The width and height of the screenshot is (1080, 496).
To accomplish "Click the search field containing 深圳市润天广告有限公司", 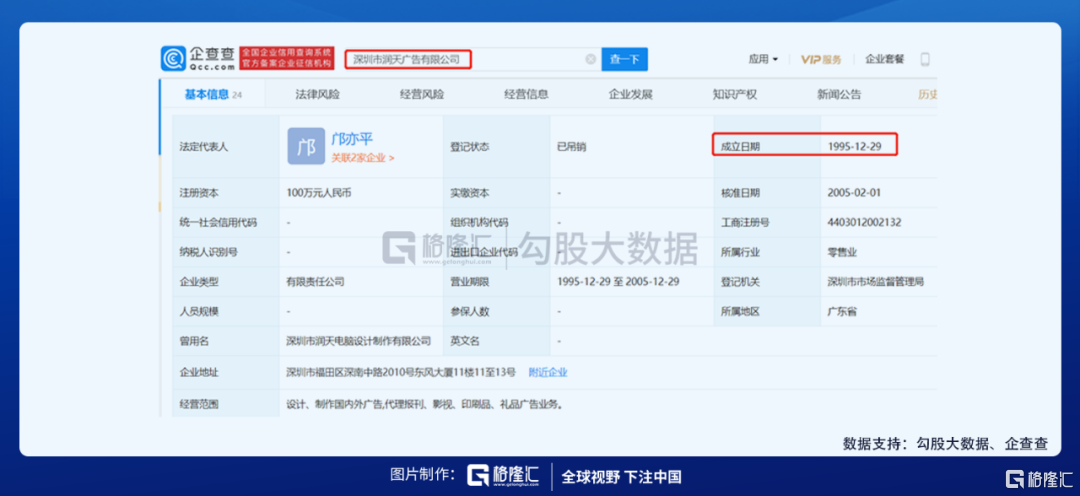I will pyautogui.click(x=472, y=59).
